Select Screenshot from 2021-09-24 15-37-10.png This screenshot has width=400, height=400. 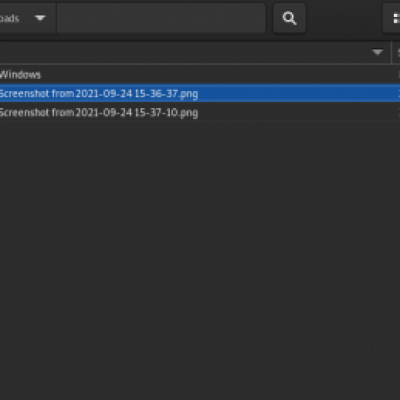99,113
